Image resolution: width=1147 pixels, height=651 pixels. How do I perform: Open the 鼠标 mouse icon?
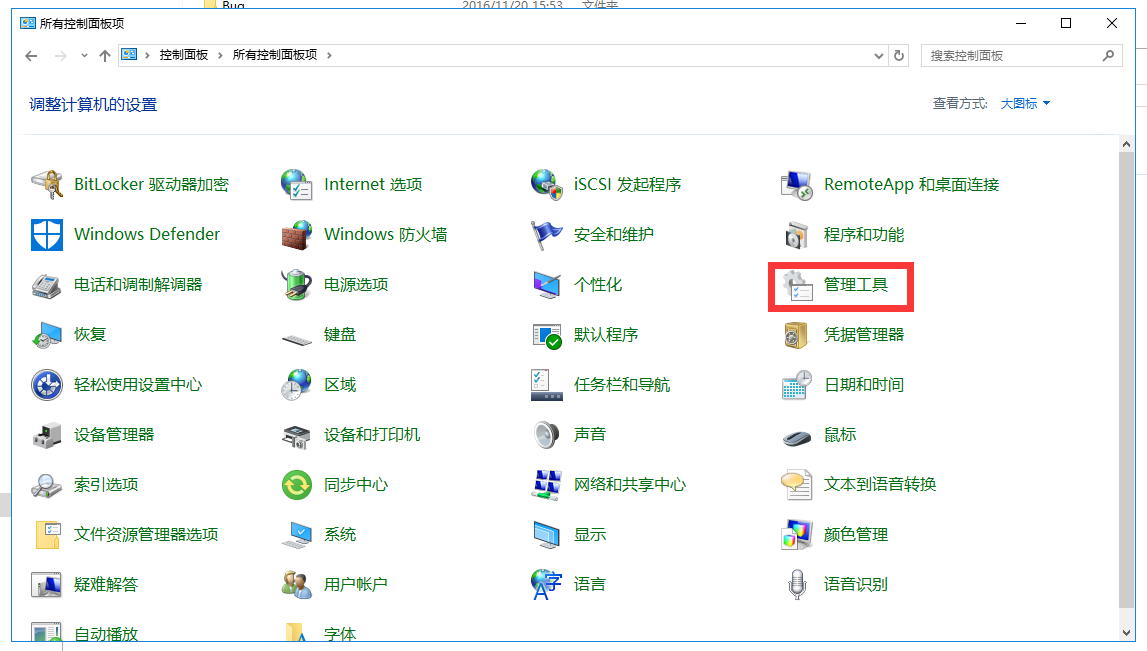coord(797,437)
